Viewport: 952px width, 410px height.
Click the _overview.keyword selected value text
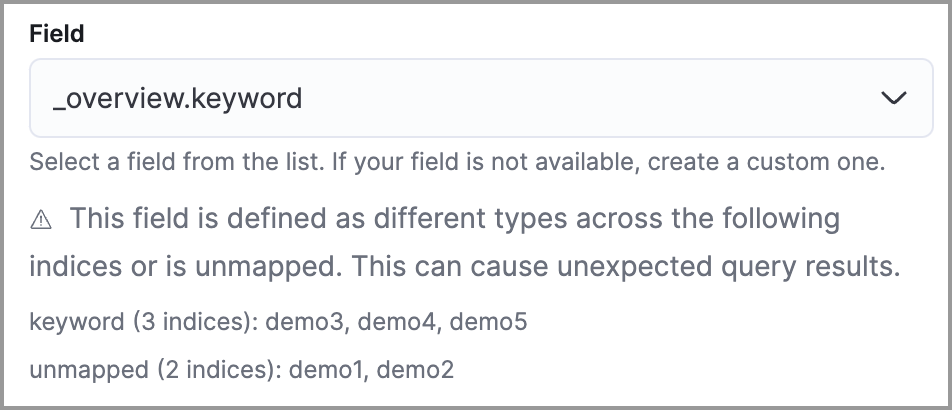(x=177, y=99)
